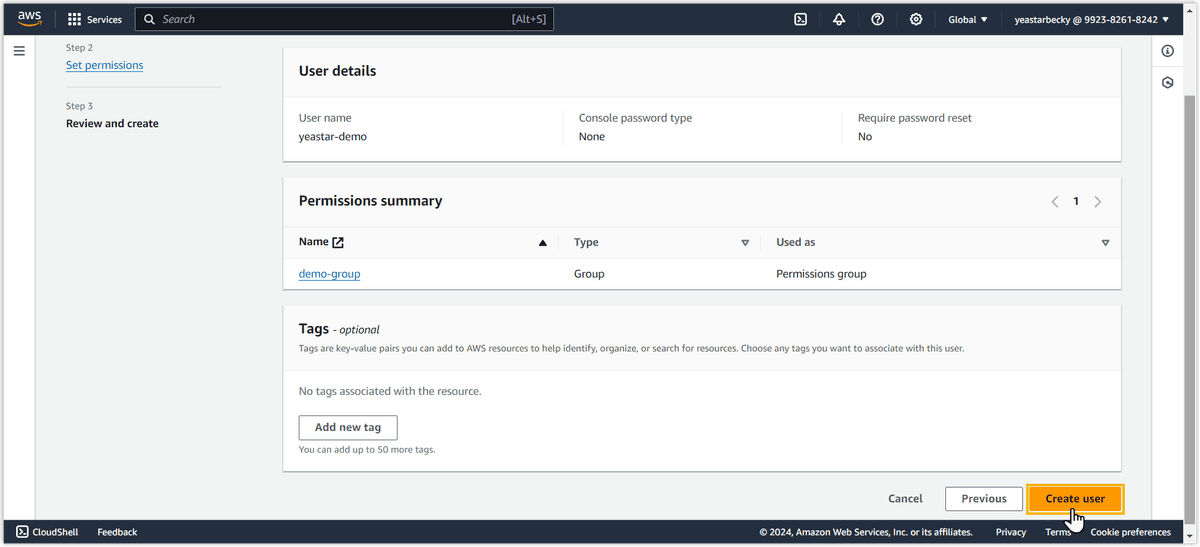
Task: Click the Add new tag button
Action: (348, 427)
